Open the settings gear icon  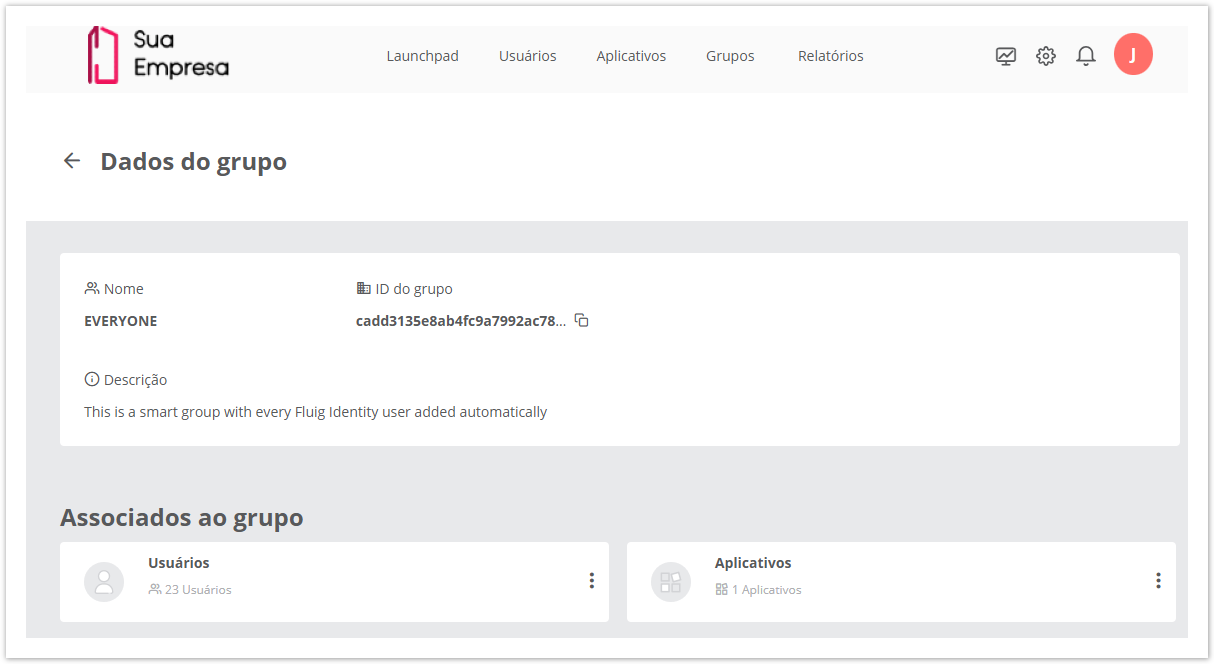[x=1046, y=56]
